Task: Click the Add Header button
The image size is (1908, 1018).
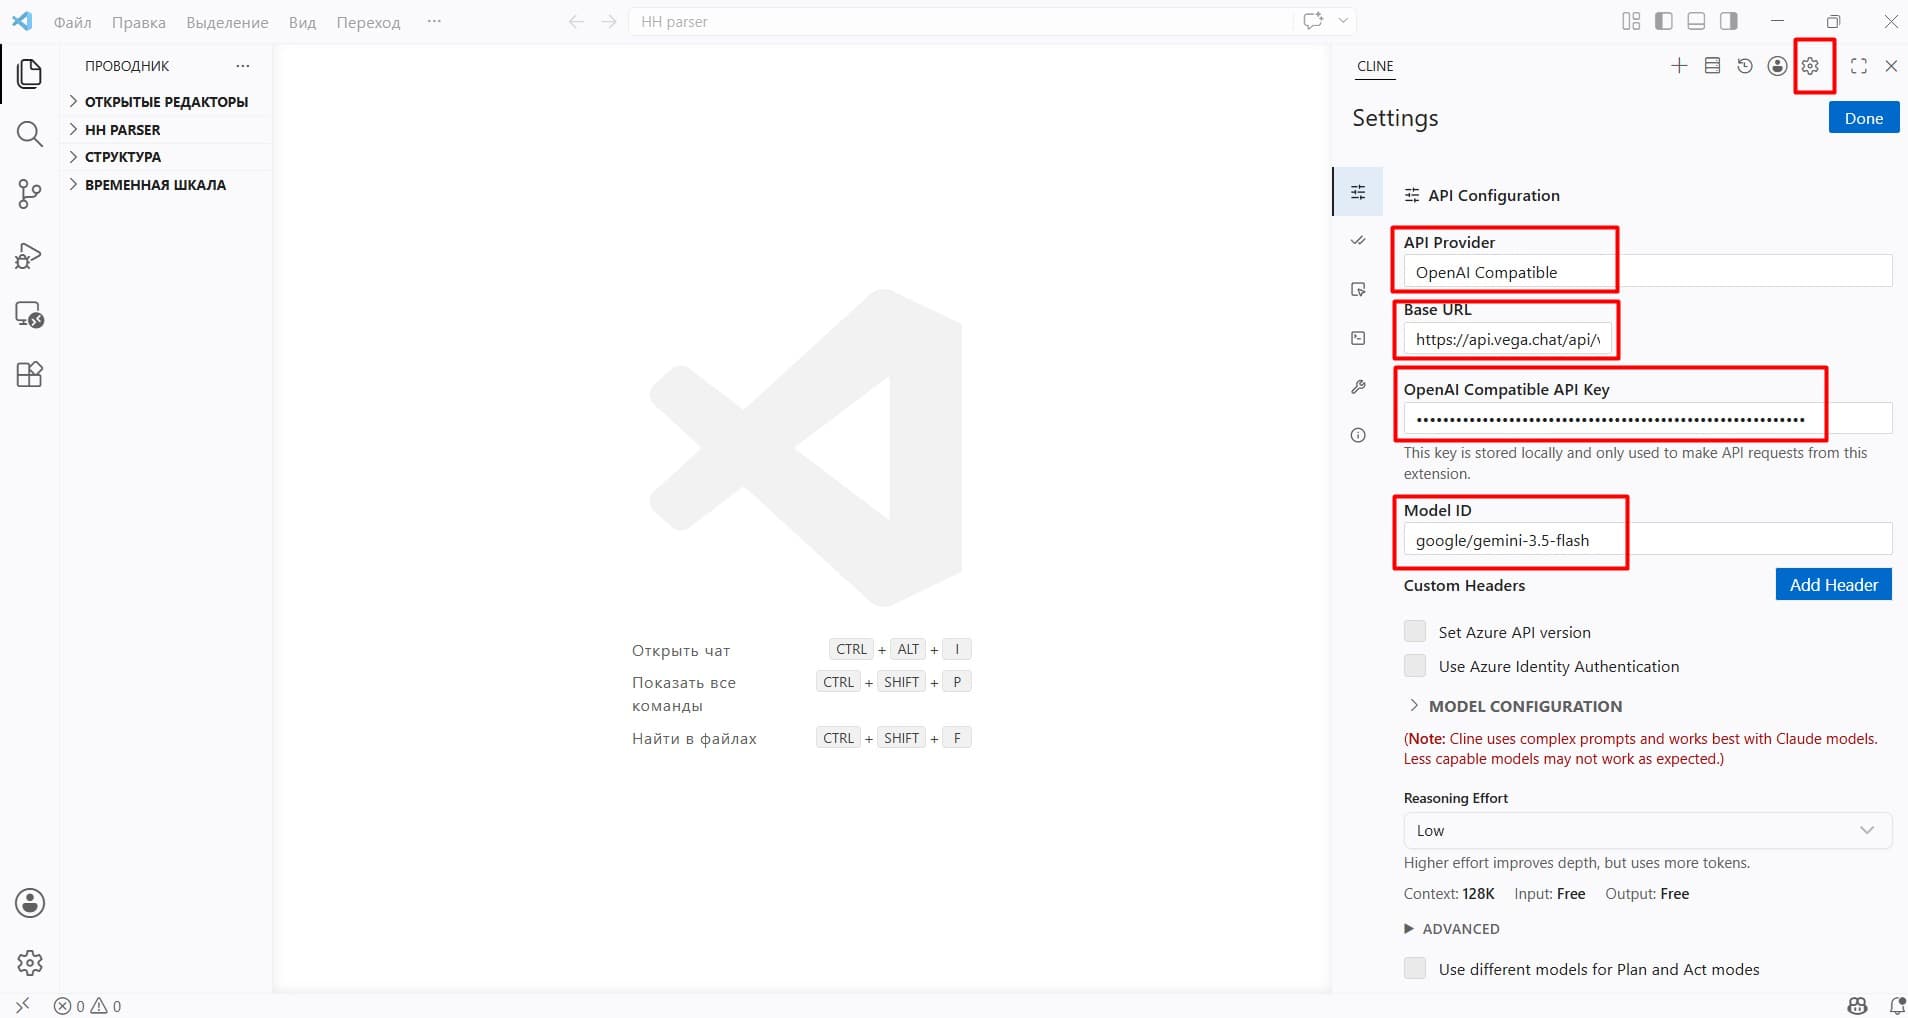Action: 1833,585
